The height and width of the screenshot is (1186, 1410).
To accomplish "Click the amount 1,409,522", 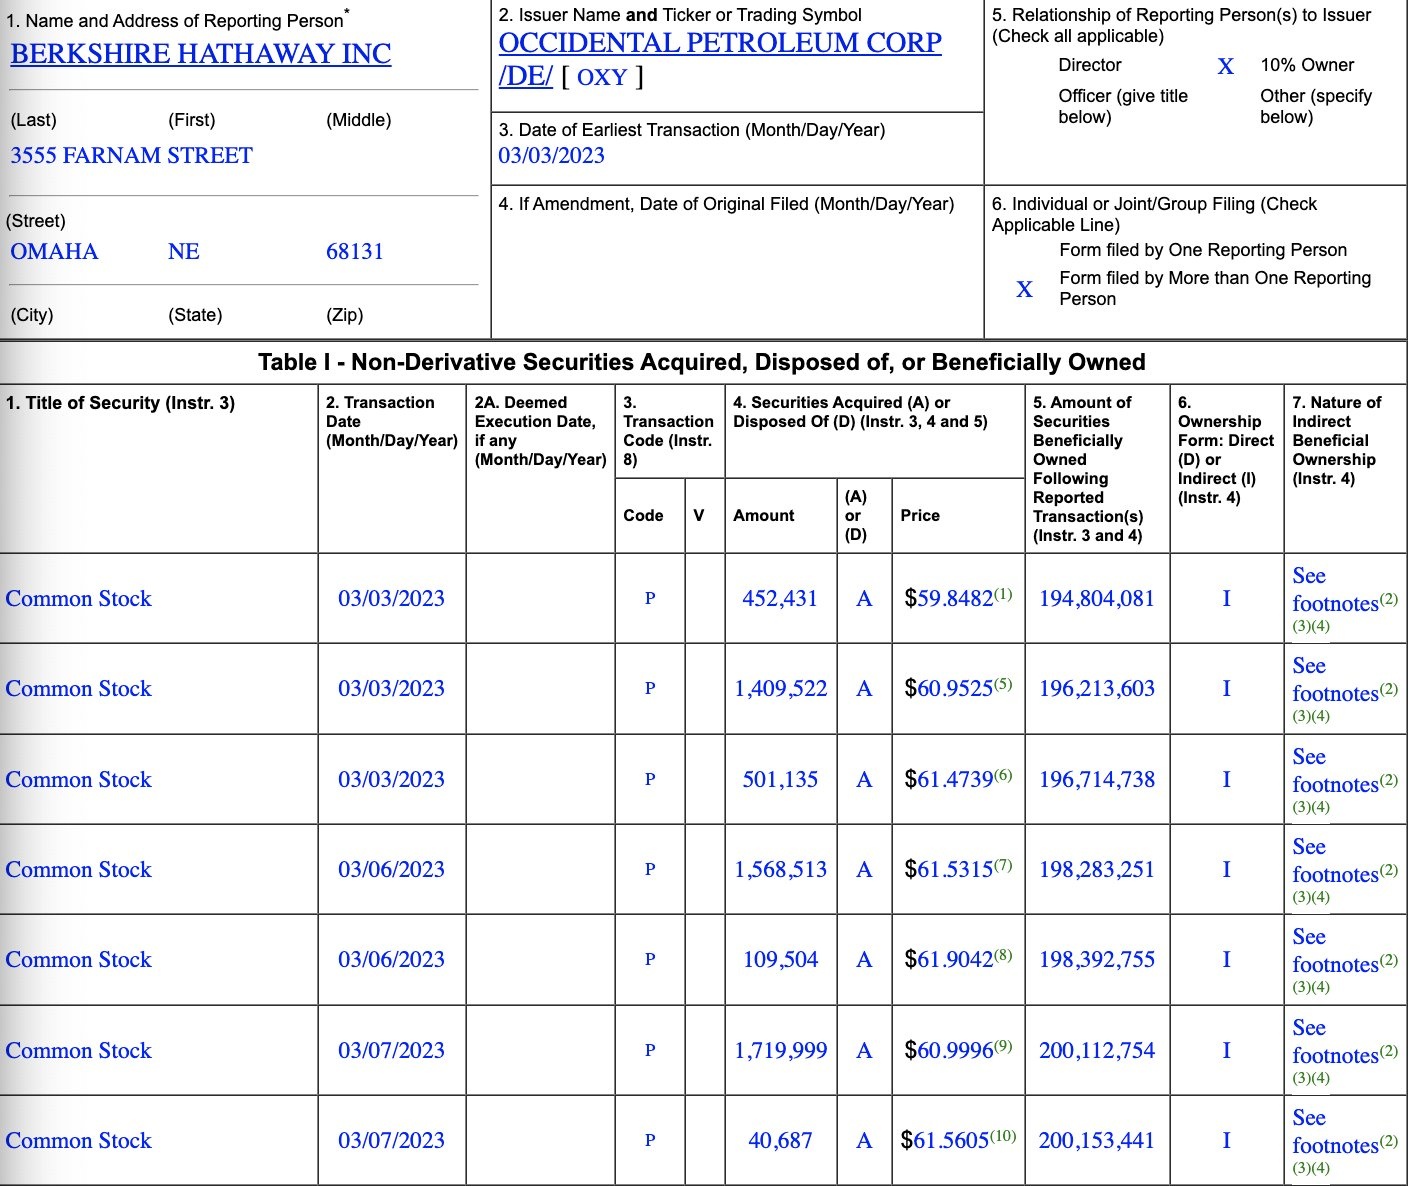I will (781, 689).
